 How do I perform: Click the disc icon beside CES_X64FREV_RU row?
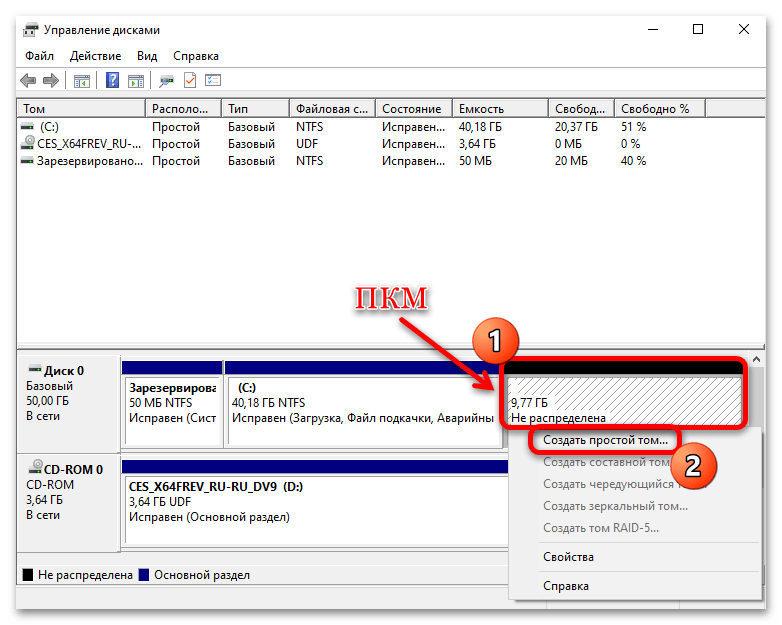pos(27,143)
